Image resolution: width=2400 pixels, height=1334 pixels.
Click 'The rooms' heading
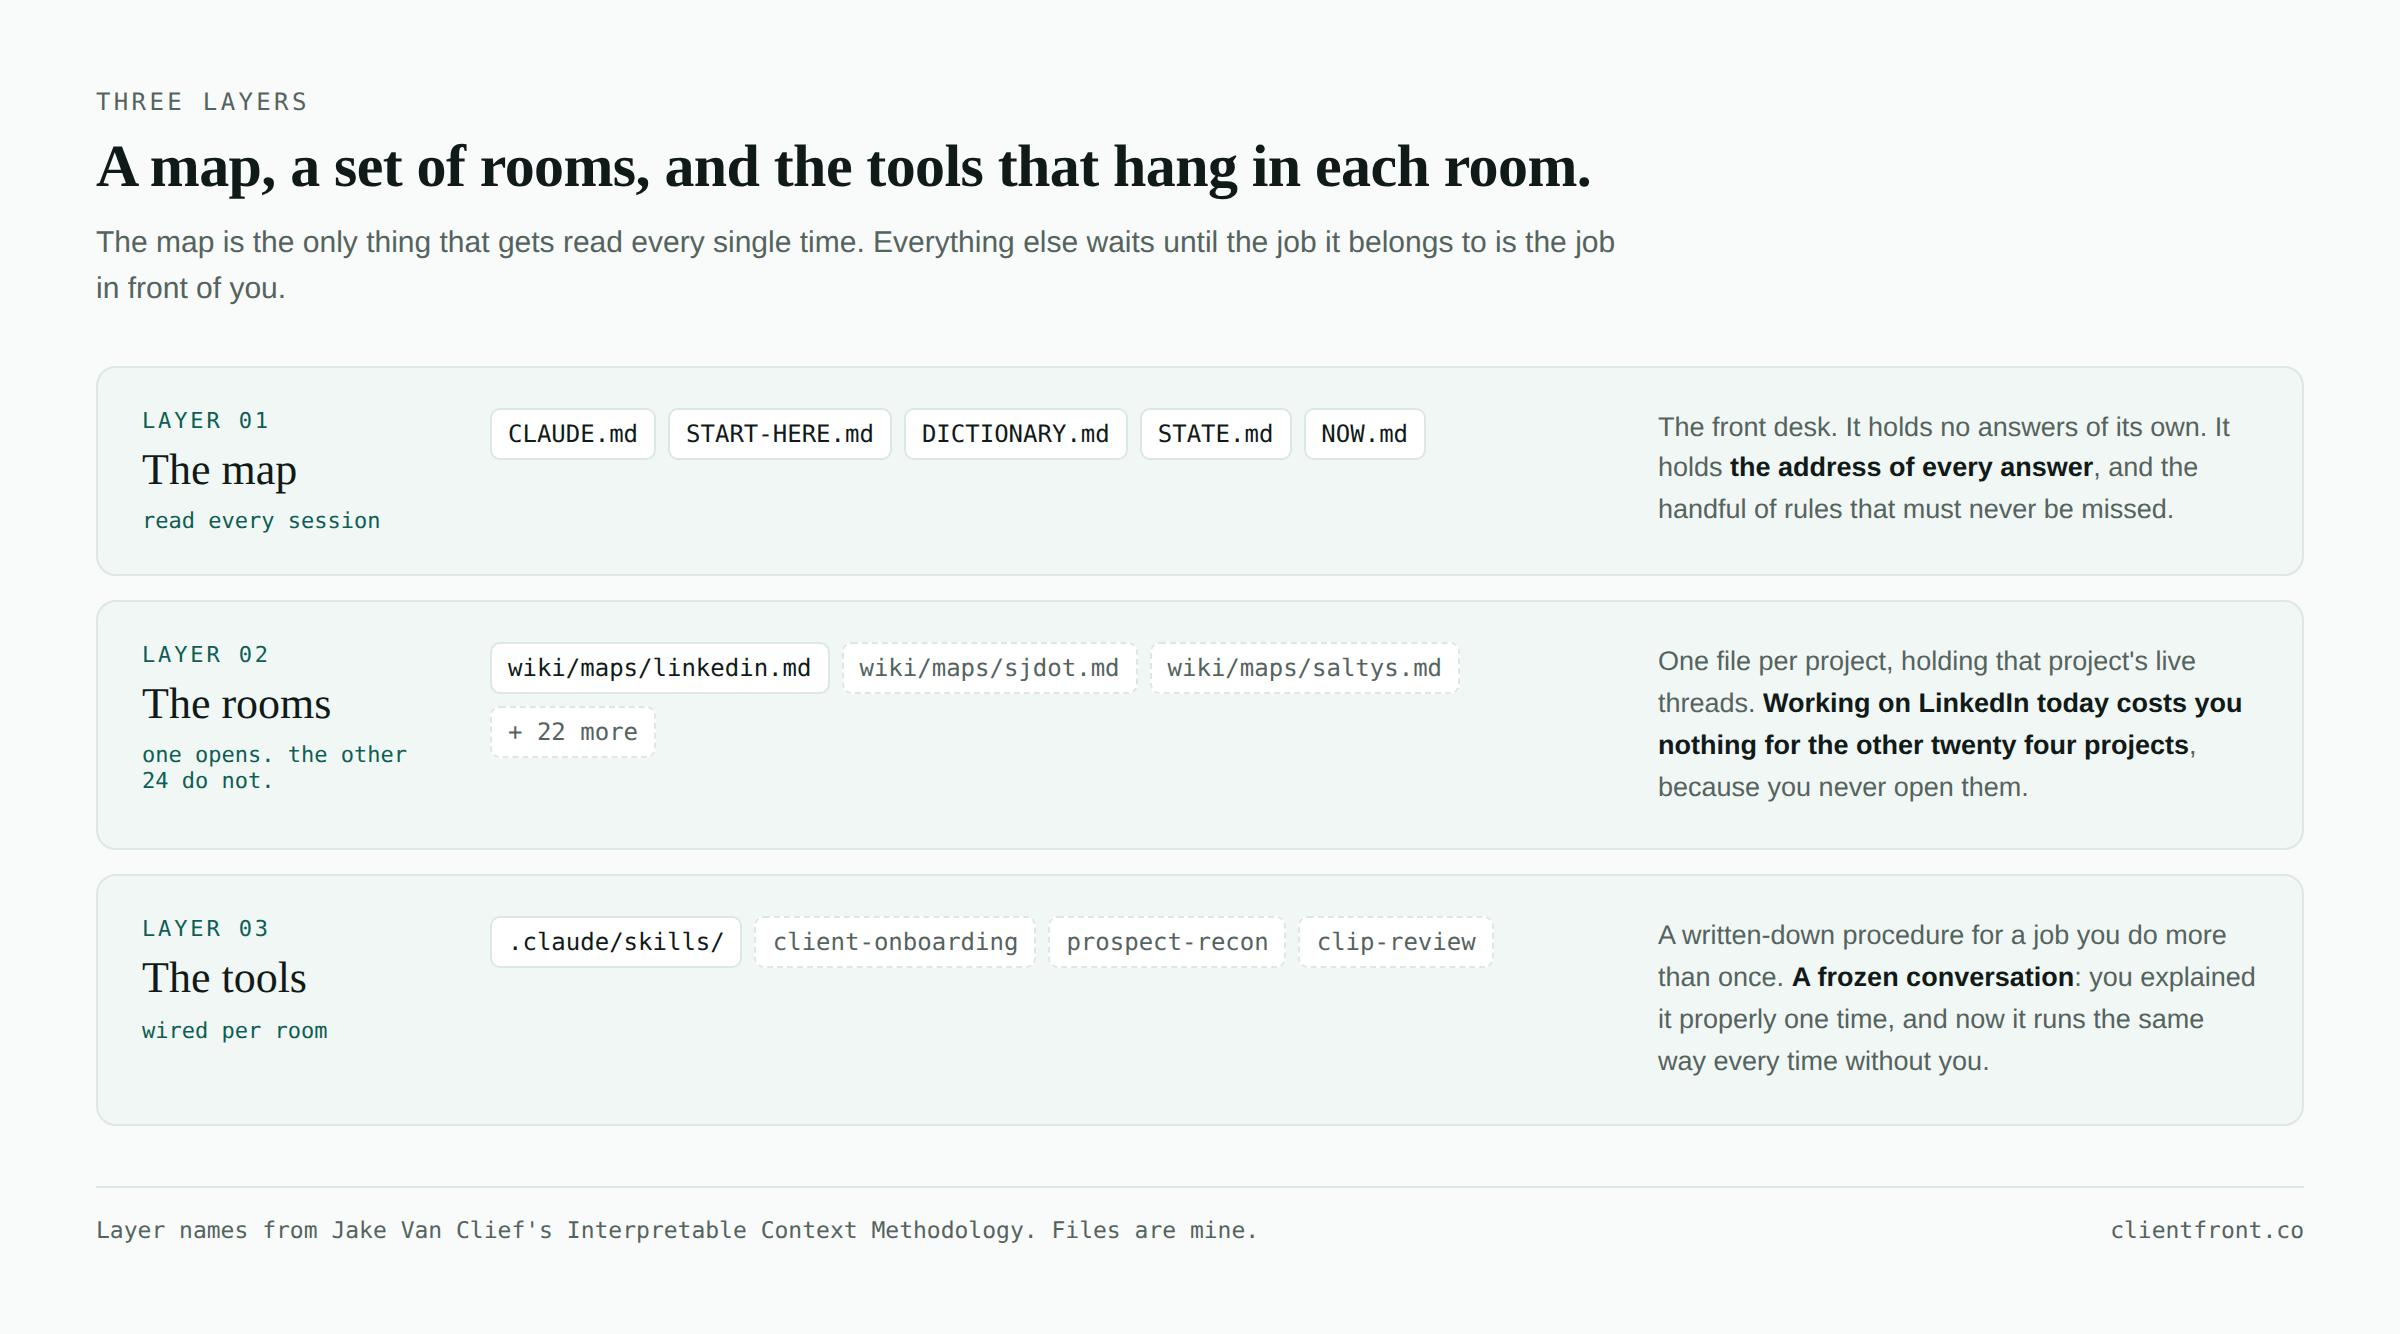(236, 704)
